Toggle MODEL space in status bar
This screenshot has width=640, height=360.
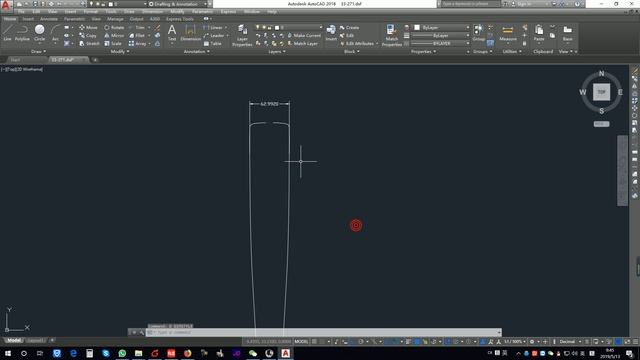tap(301, 341)
